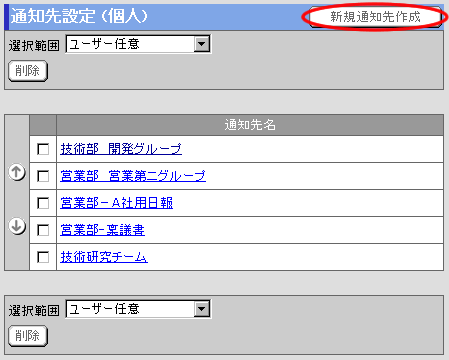
Task: Click the bottom ユーザー任意 combo box
Action: [138, 309]
